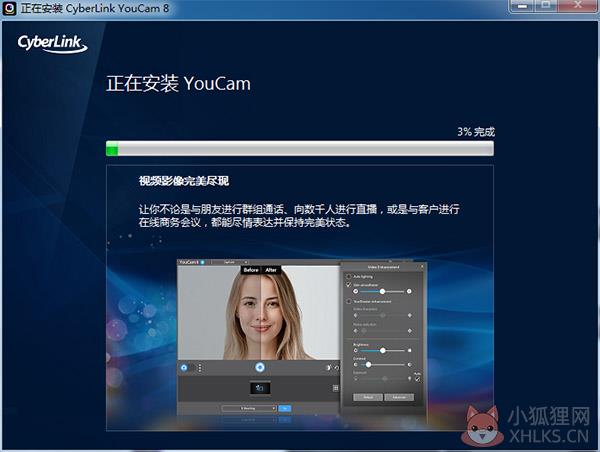
Task: Click the "3% 完成" progress text
Action: [476, 132]
